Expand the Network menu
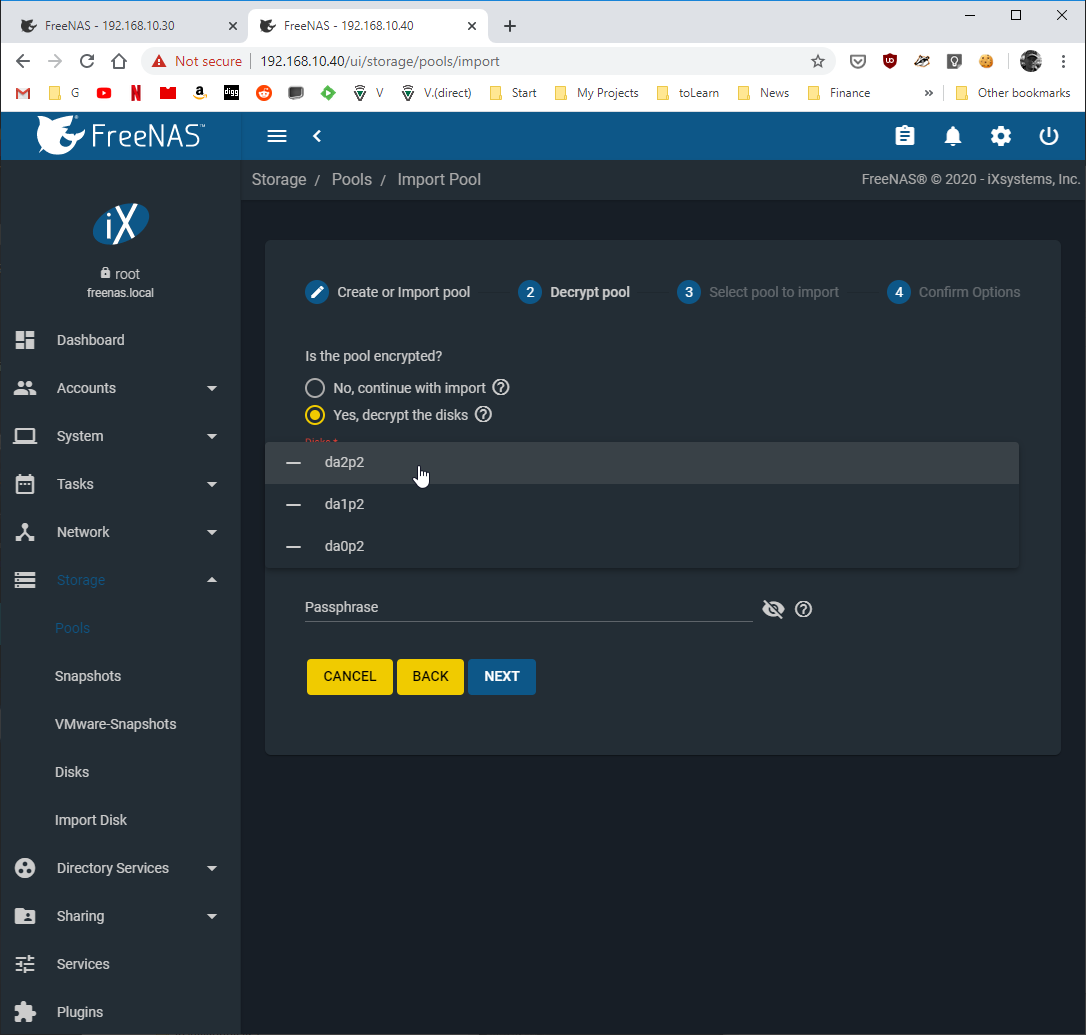The height and width of the screenshot is (1035, 1086). coord(121,532)
